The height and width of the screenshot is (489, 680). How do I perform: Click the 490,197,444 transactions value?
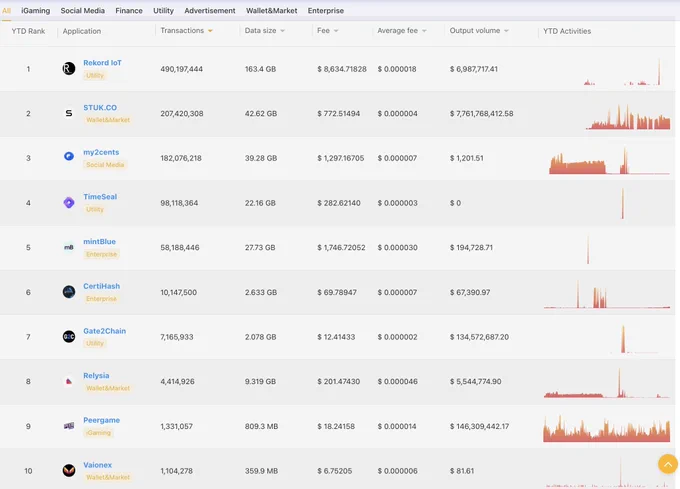tap(181, 69)
